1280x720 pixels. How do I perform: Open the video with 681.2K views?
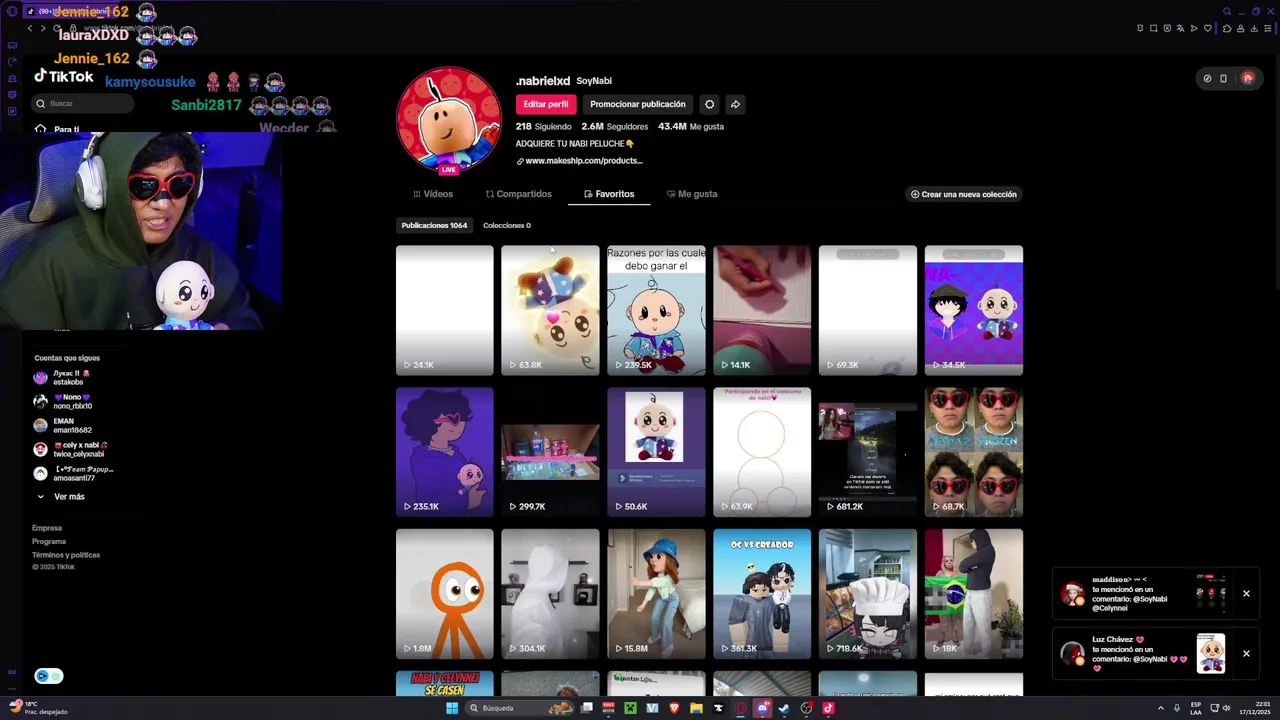pyautogui.click(x=868, y=452)
